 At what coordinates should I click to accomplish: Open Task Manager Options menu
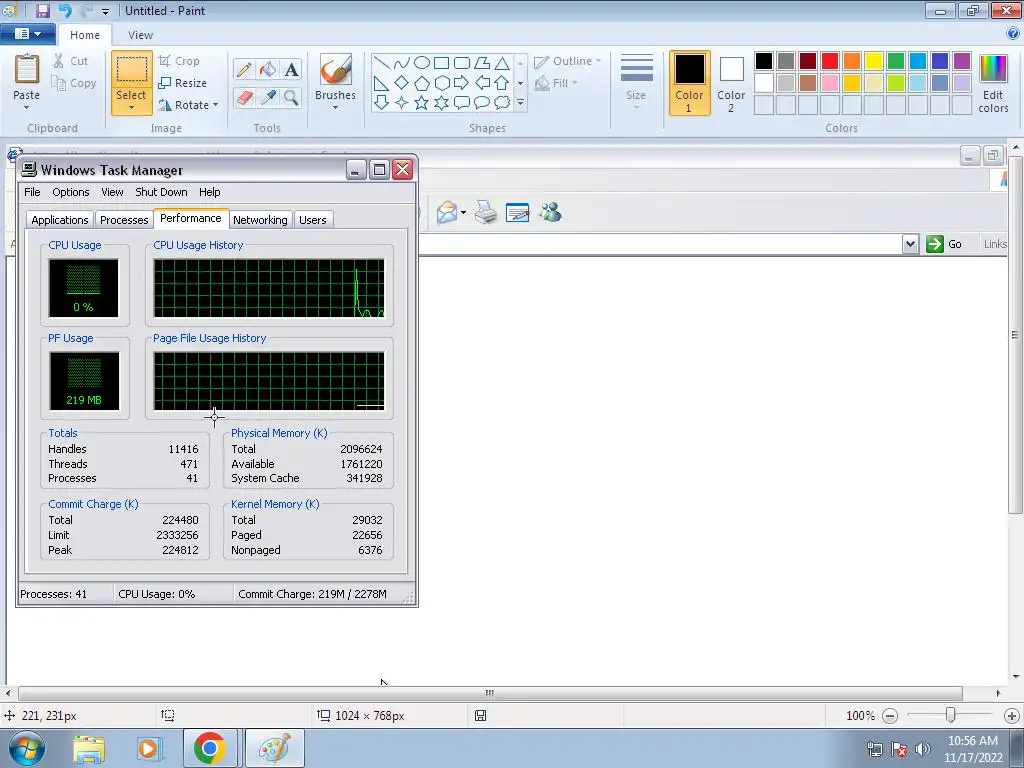tap(71, 192)
